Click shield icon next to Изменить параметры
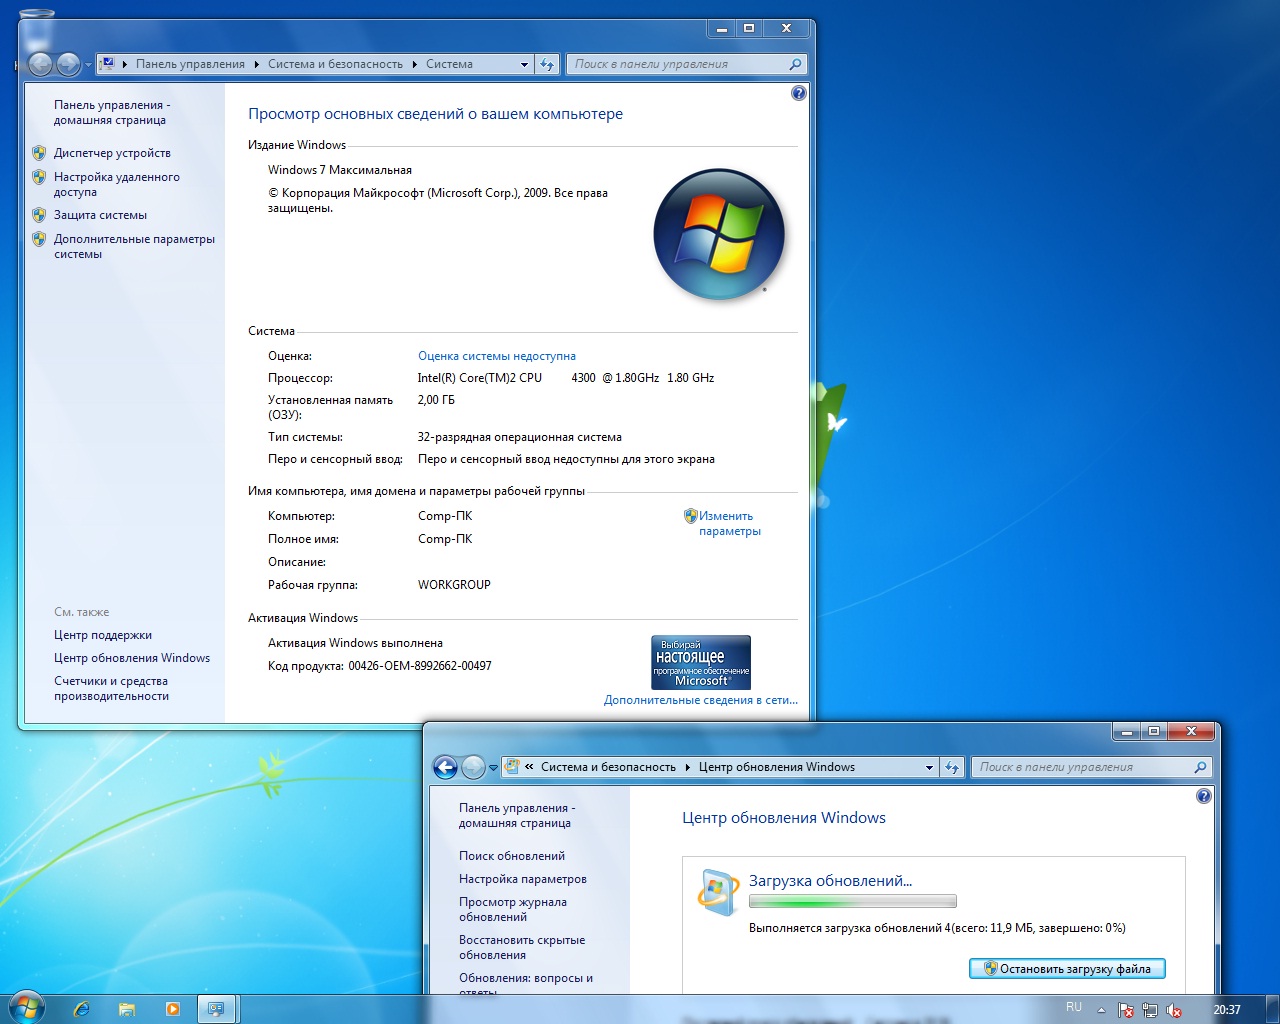This screenshot has width=1280, height=1024. [x=690, y=516]
